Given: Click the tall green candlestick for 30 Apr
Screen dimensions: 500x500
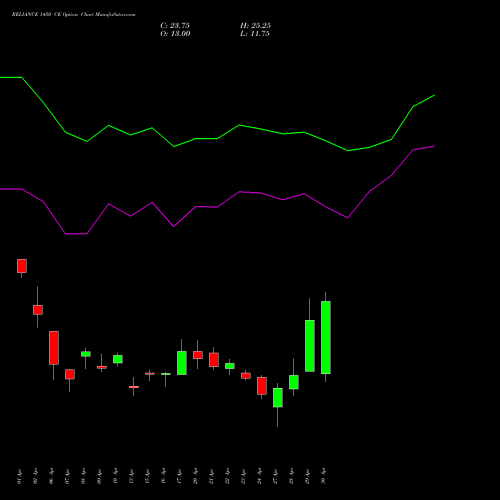Looking at the screenshot, I should coord(326,337).
